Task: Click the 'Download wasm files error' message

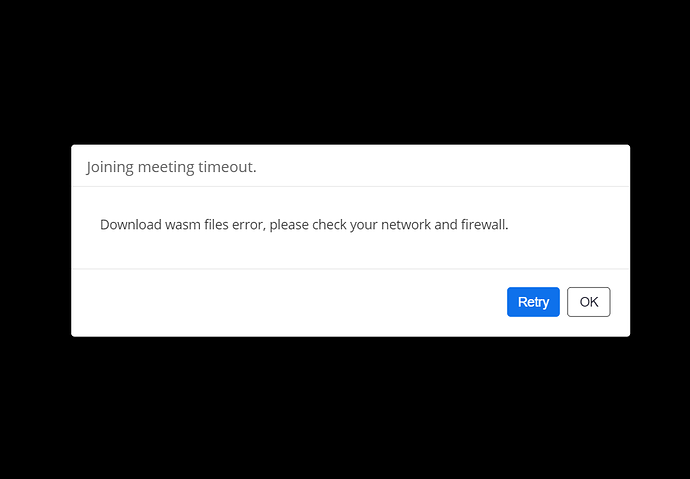Action: click(x=303, y=225)
